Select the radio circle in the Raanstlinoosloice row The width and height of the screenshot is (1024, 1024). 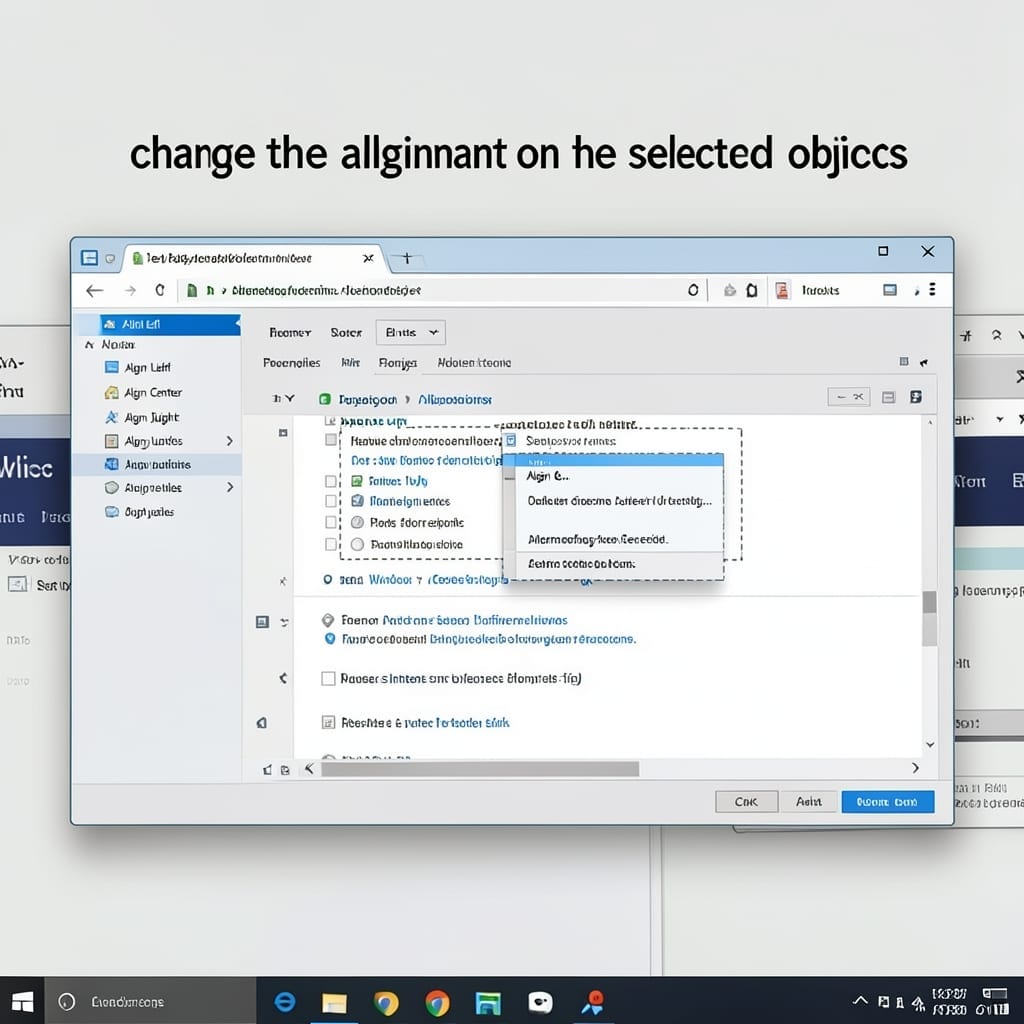click(x=357, y=544)
